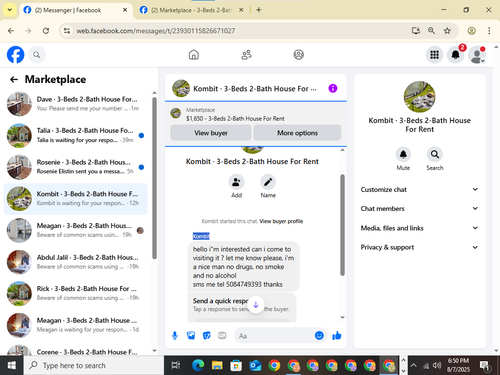This screenshot has width=500, height=375.
Task: Open conversation information purple icon
Action: click(333, 88)
